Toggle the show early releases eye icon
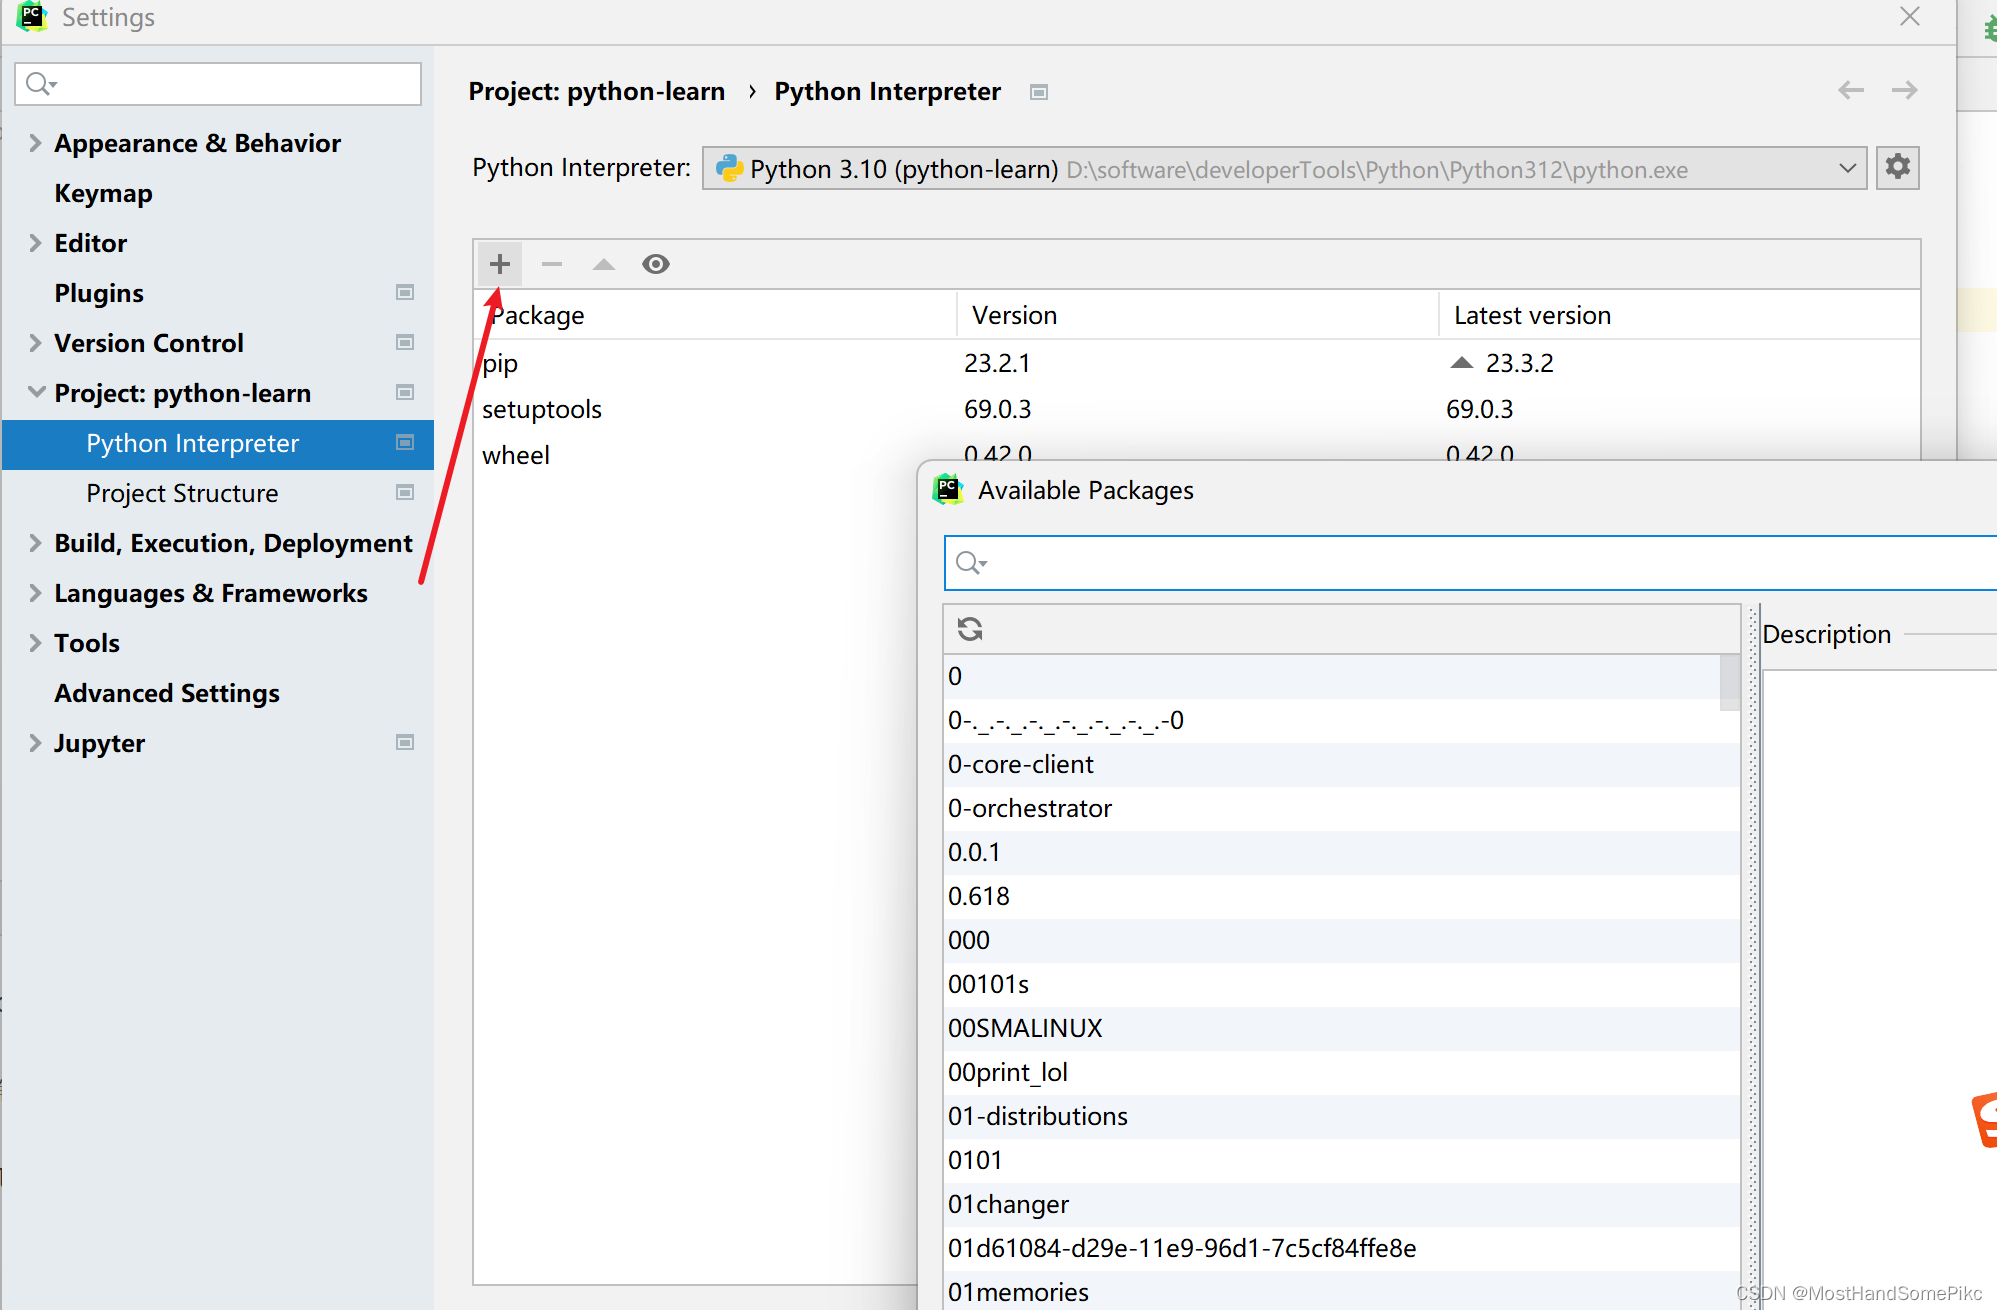The height and width of the screenshot is (1310, 1997). point(656,264)
